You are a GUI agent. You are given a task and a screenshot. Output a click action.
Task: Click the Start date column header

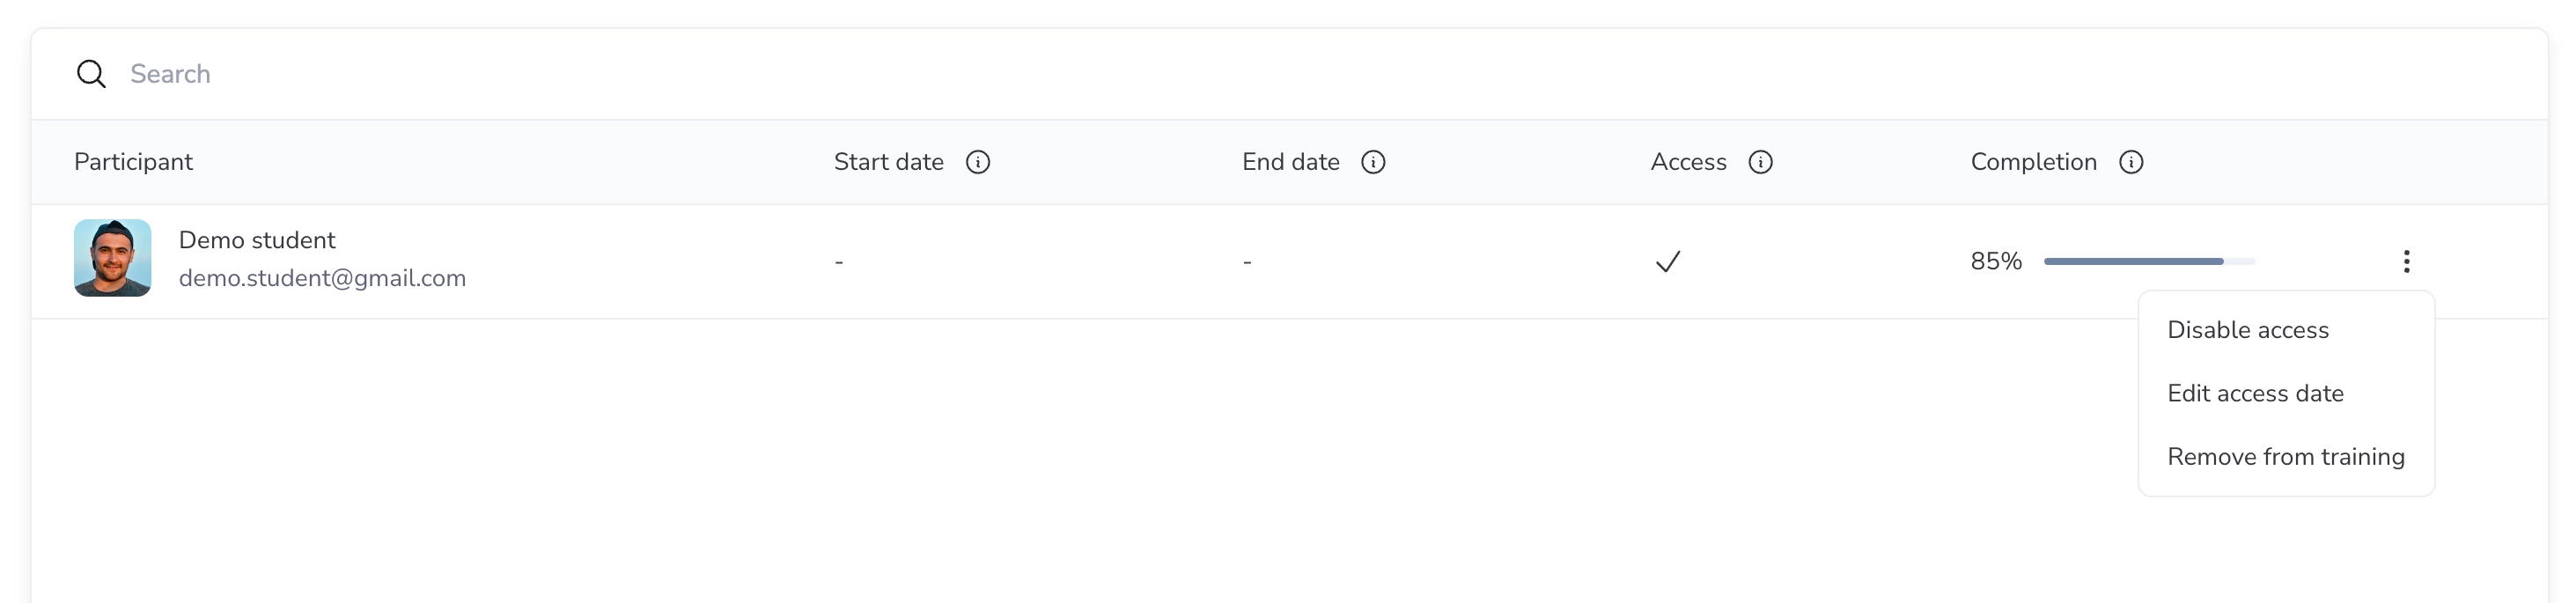pos(888,162)
